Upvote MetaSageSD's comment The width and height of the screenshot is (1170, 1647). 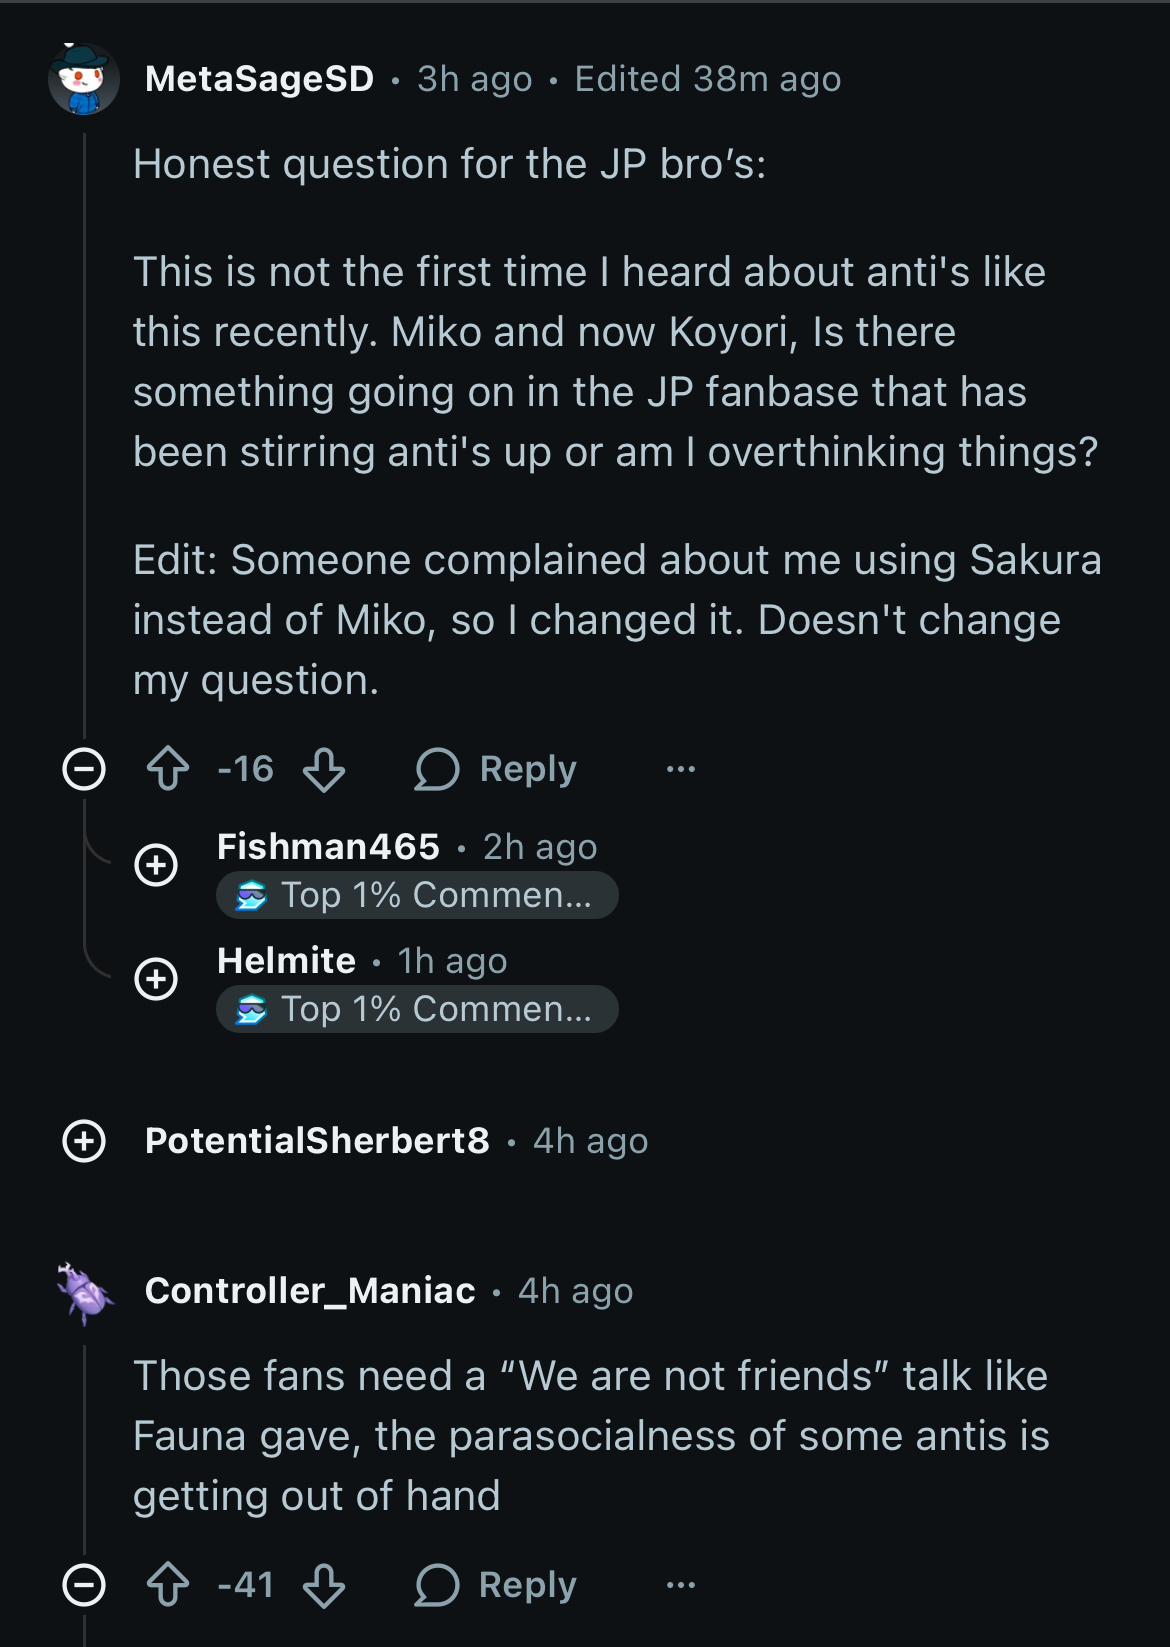point(168,769)
